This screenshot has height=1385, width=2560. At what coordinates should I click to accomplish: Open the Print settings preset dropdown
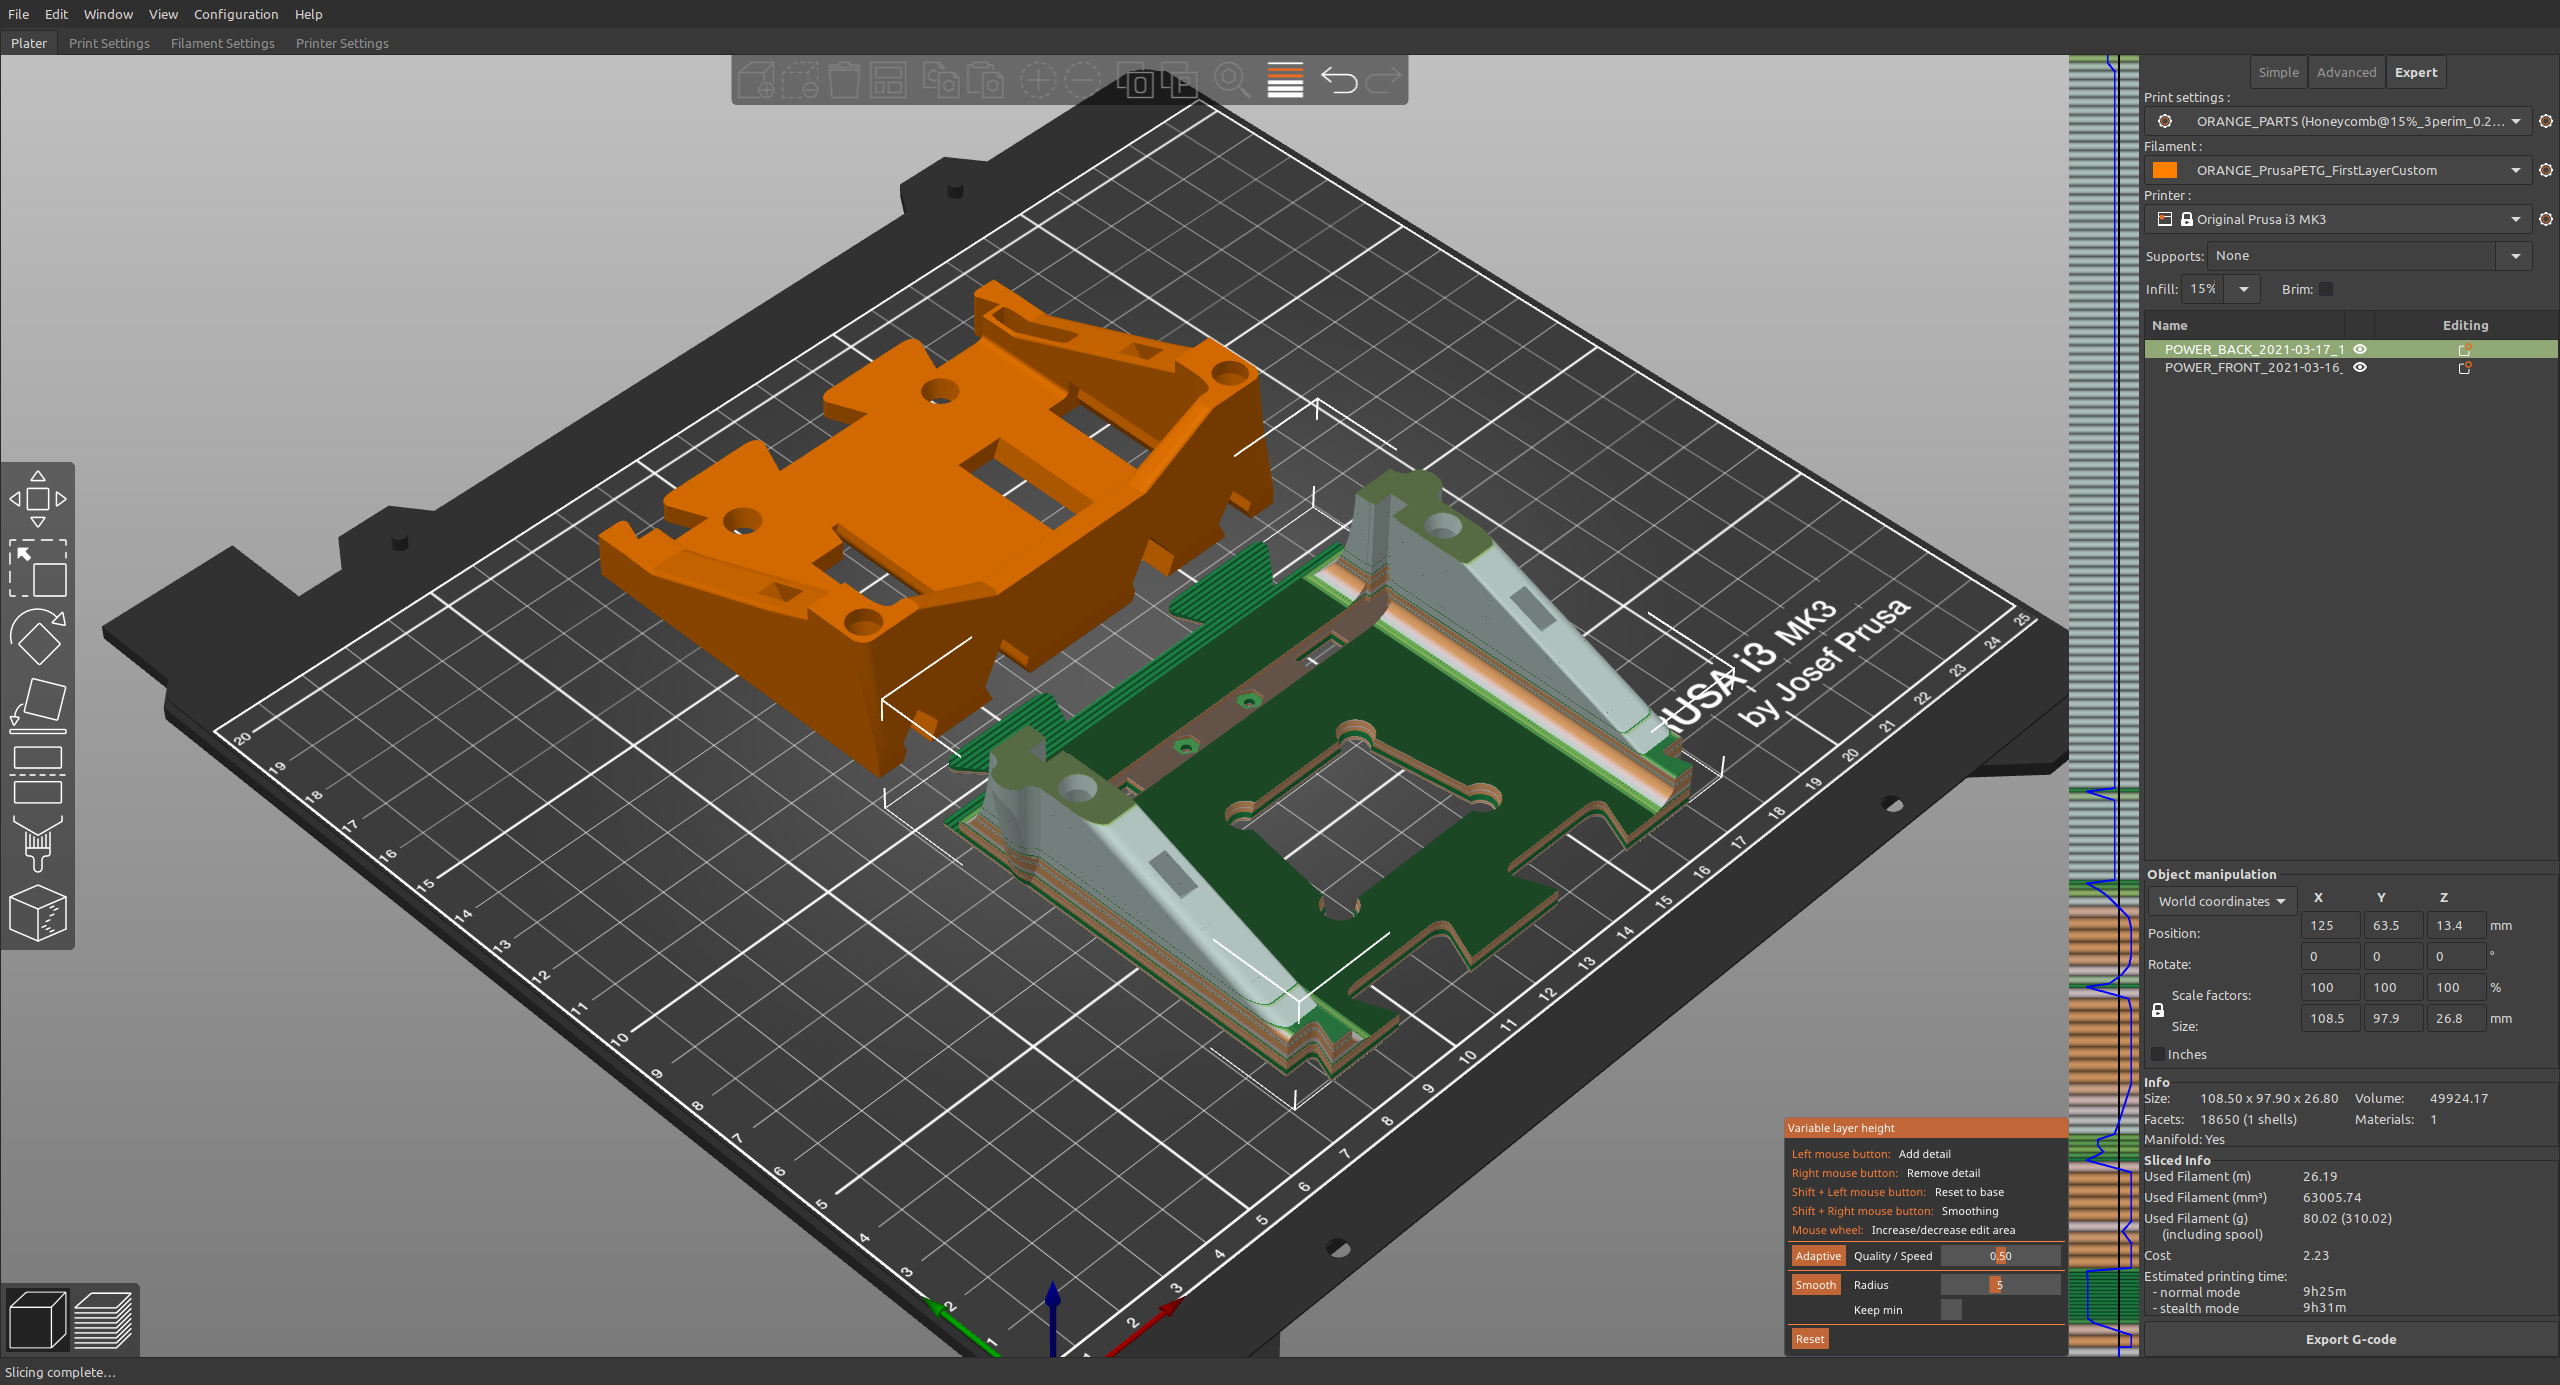coord(2338,121)
